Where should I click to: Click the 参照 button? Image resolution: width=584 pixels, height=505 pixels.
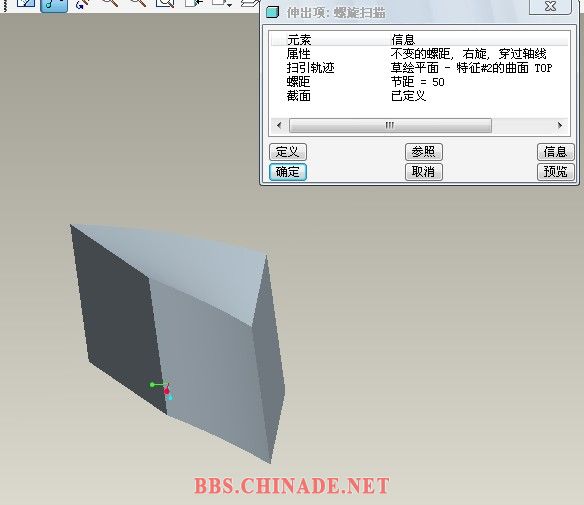coord(423,152)
